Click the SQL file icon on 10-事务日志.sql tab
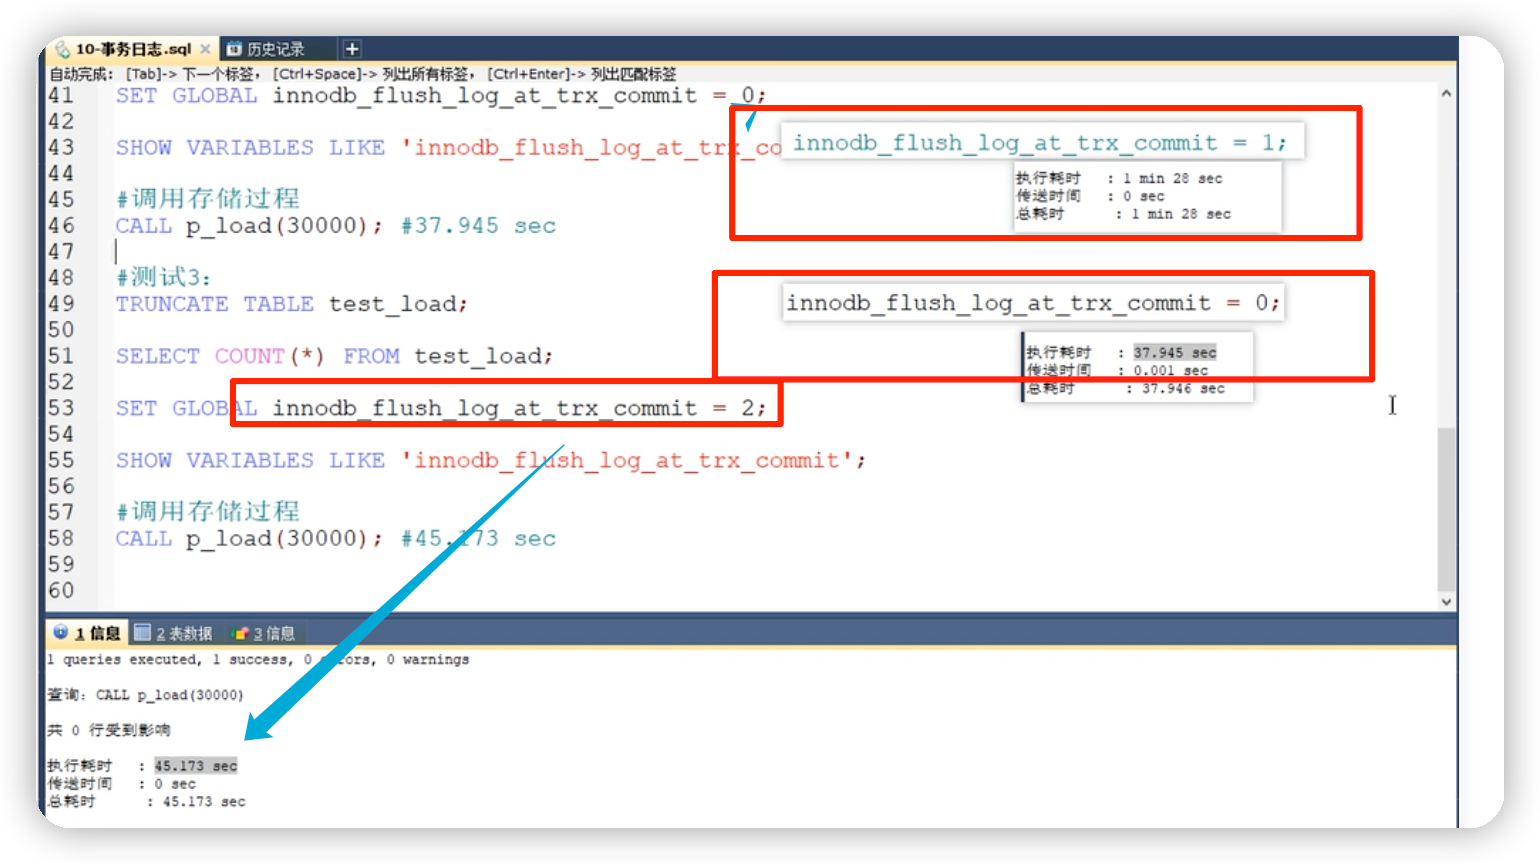The width and height of the screenshot is (1540, 864). [63, 47]
